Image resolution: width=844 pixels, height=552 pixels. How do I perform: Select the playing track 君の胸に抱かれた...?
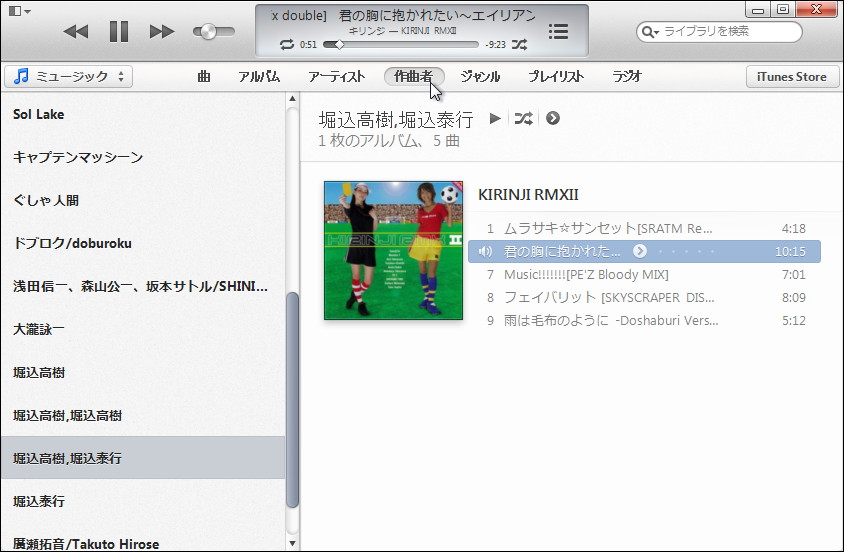click(x=644, y=251)
